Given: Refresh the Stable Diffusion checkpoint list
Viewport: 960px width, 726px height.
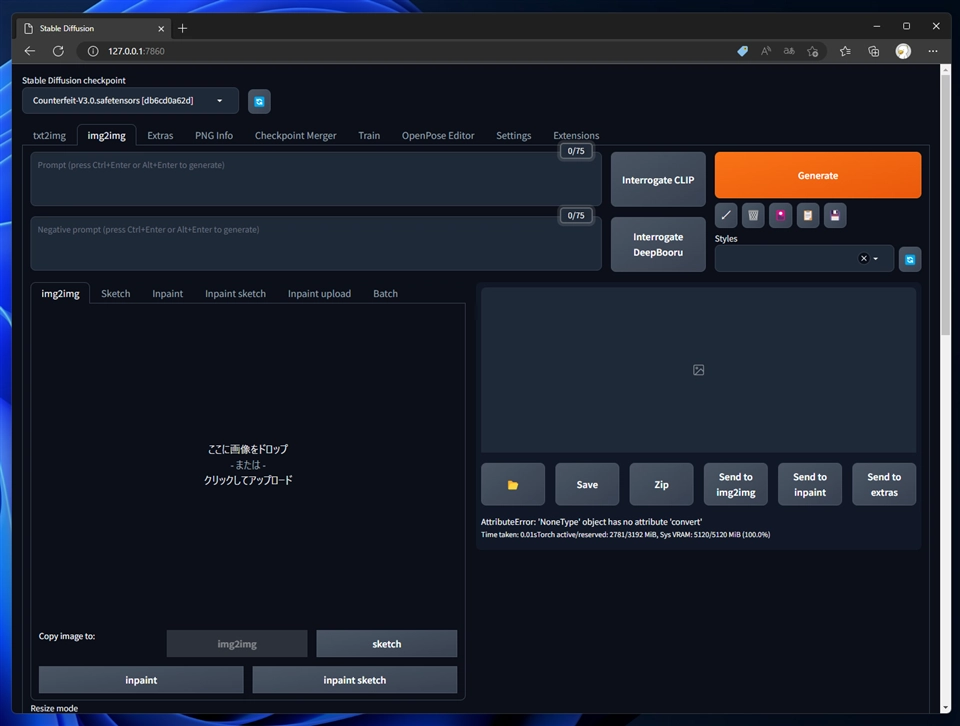Looking at the screenshot, I should [259, 102].
